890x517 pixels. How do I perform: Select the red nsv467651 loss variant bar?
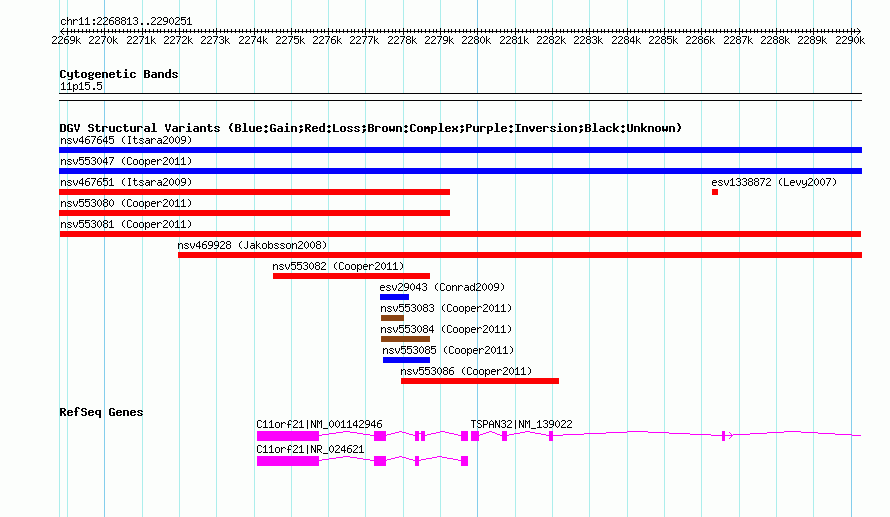coord(254,192)
